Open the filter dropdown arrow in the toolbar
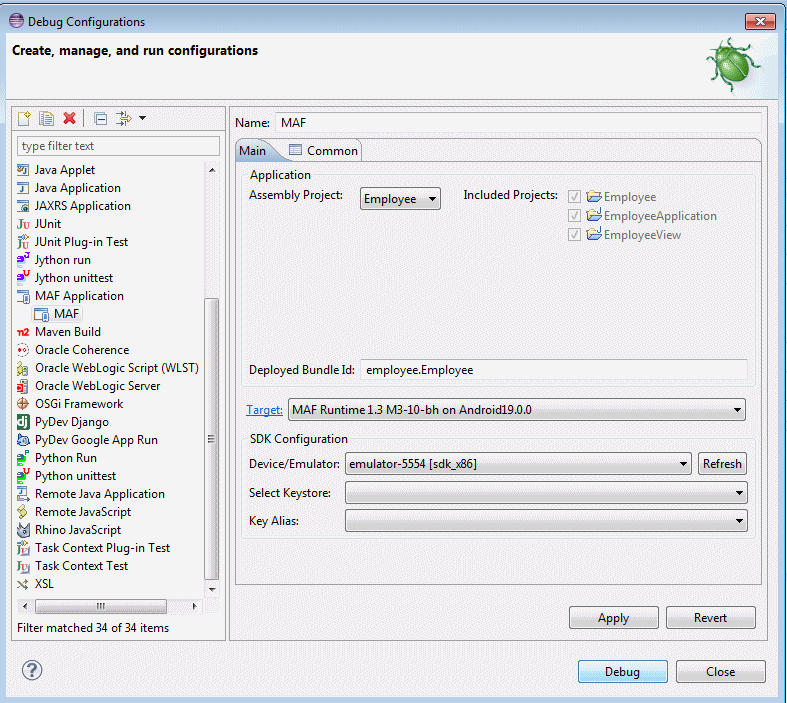This screenshot has height=703, width=787. [x=143, y=118]
